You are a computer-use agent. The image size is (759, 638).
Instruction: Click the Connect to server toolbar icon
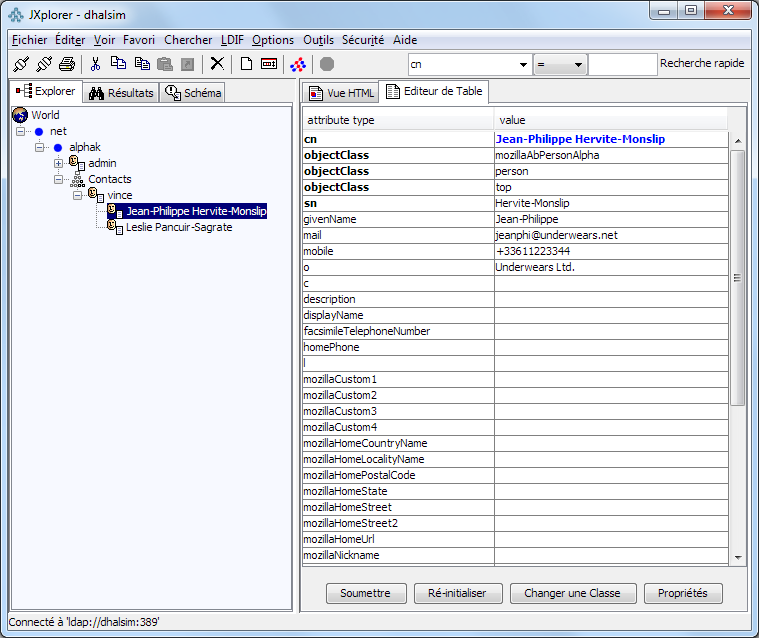click(21, 64)
